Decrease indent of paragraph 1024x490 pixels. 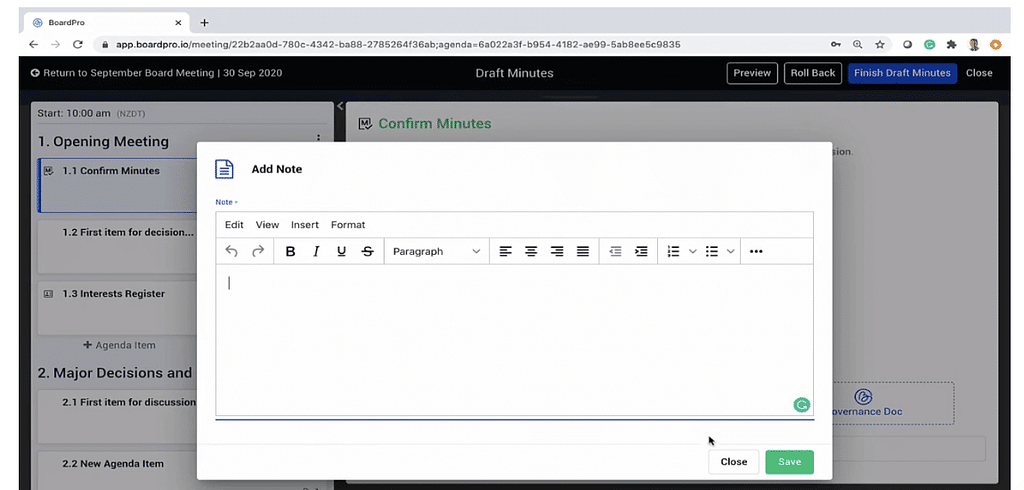[615, 251]
